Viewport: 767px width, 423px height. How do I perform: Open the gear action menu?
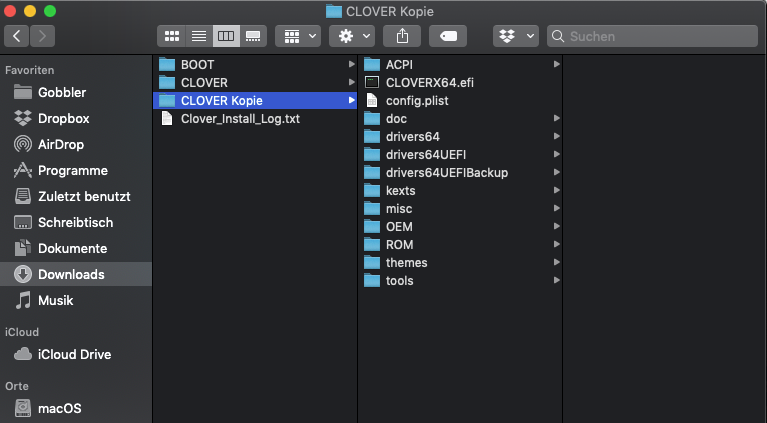pyautogui.click(x=352, y=36)
